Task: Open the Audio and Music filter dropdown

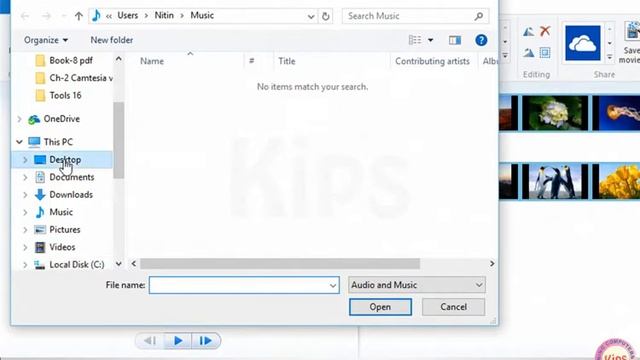Action: (x=417, y=285)
